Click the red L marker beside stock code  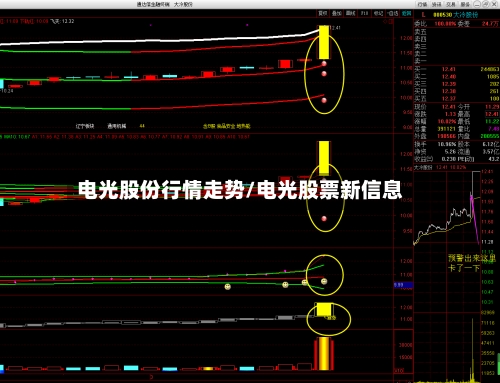[423, 15]
